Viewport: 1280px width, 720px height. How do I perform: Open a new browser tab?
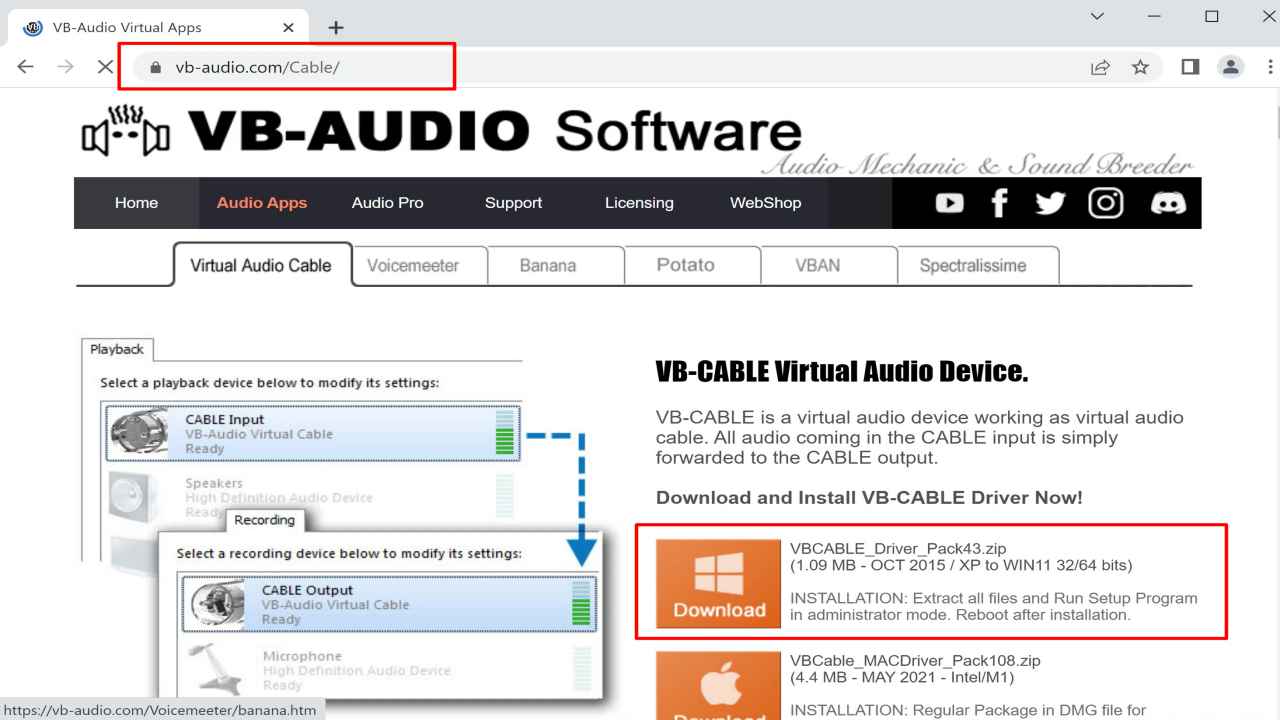pyautogui.click(x=335, y=27)
